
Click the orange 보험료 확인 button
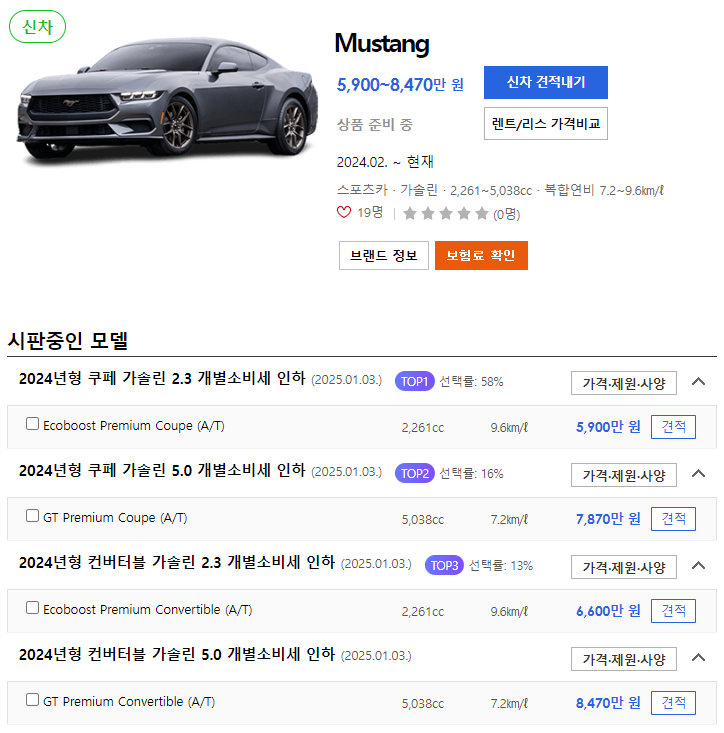point(481,255)
